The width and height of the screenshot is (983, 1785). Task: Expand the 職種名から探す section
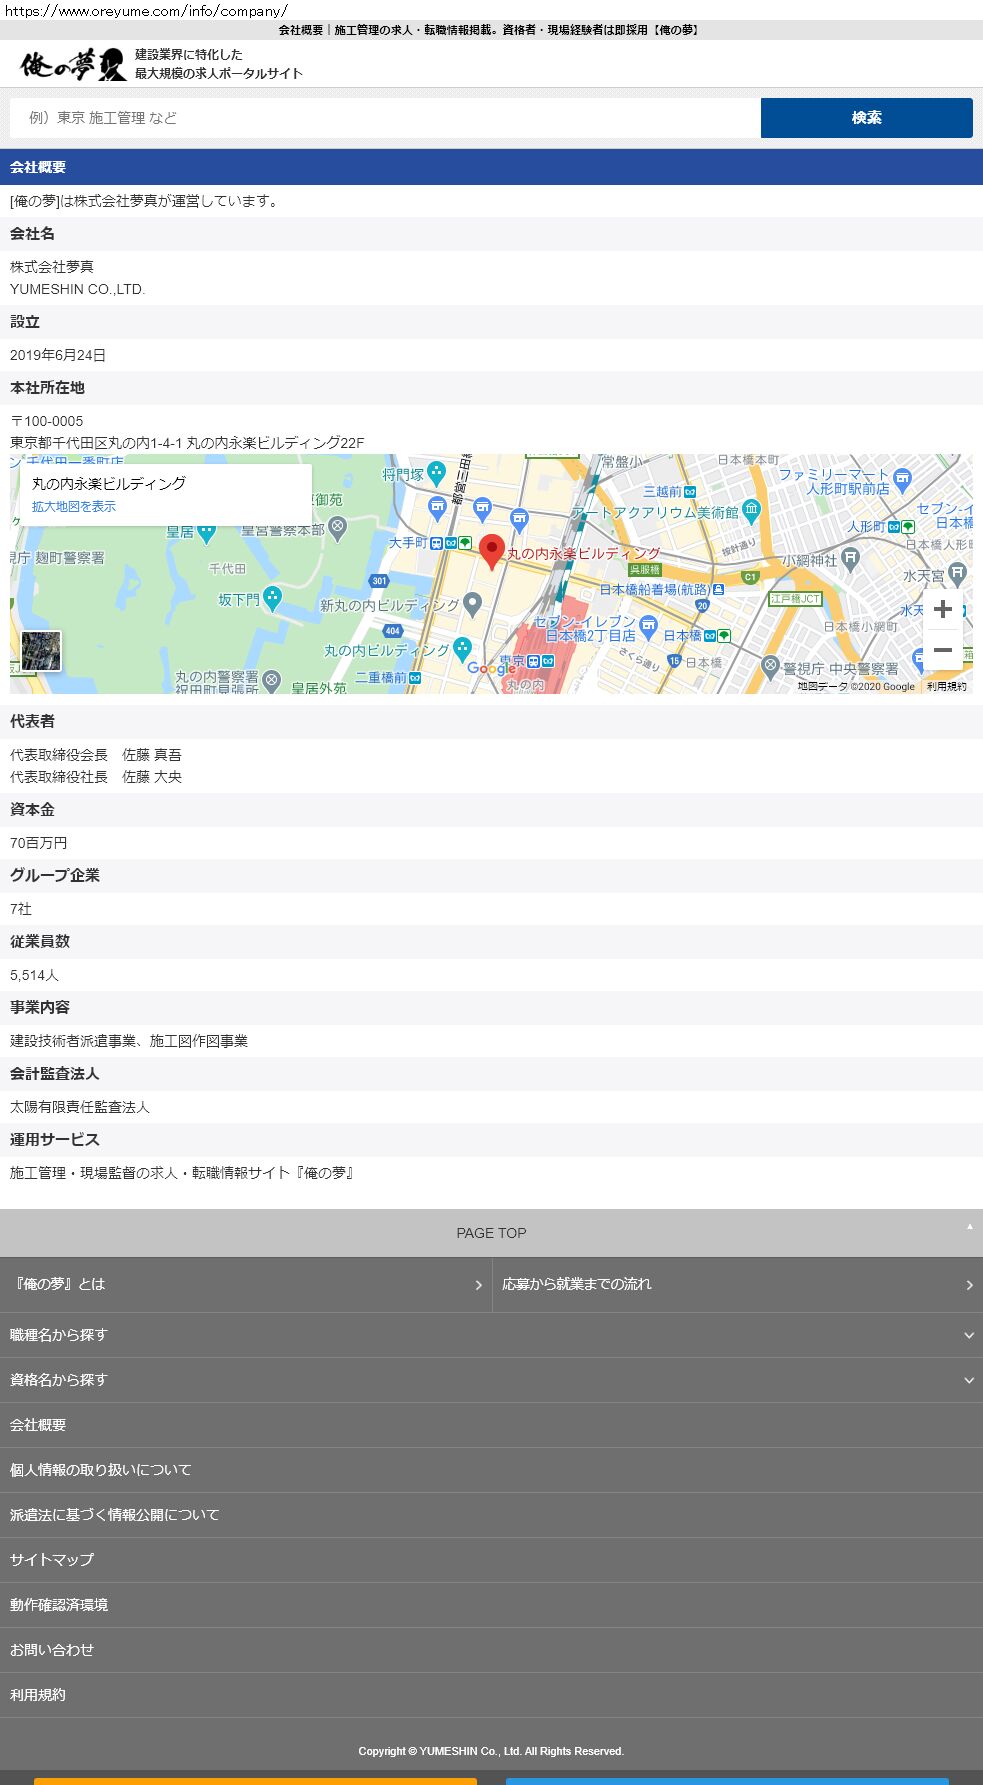tap(491, 1335)
